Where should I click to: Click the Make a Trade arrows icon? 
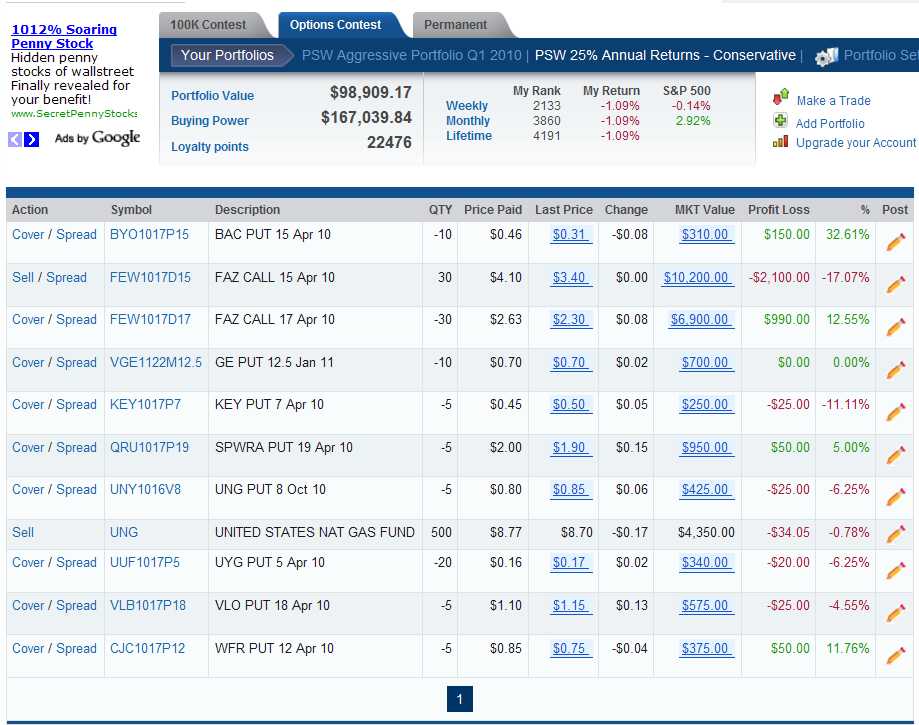[x=781, y=98]
